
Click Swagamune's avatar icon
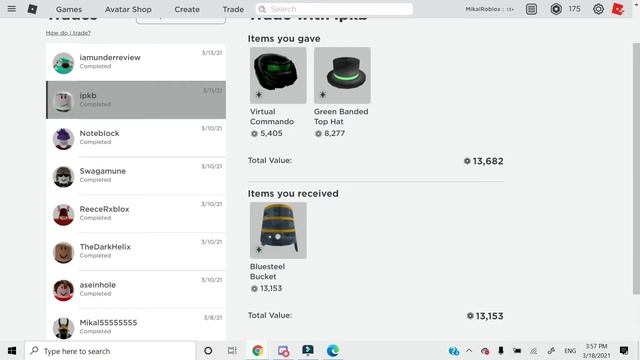tap(63, 177)
